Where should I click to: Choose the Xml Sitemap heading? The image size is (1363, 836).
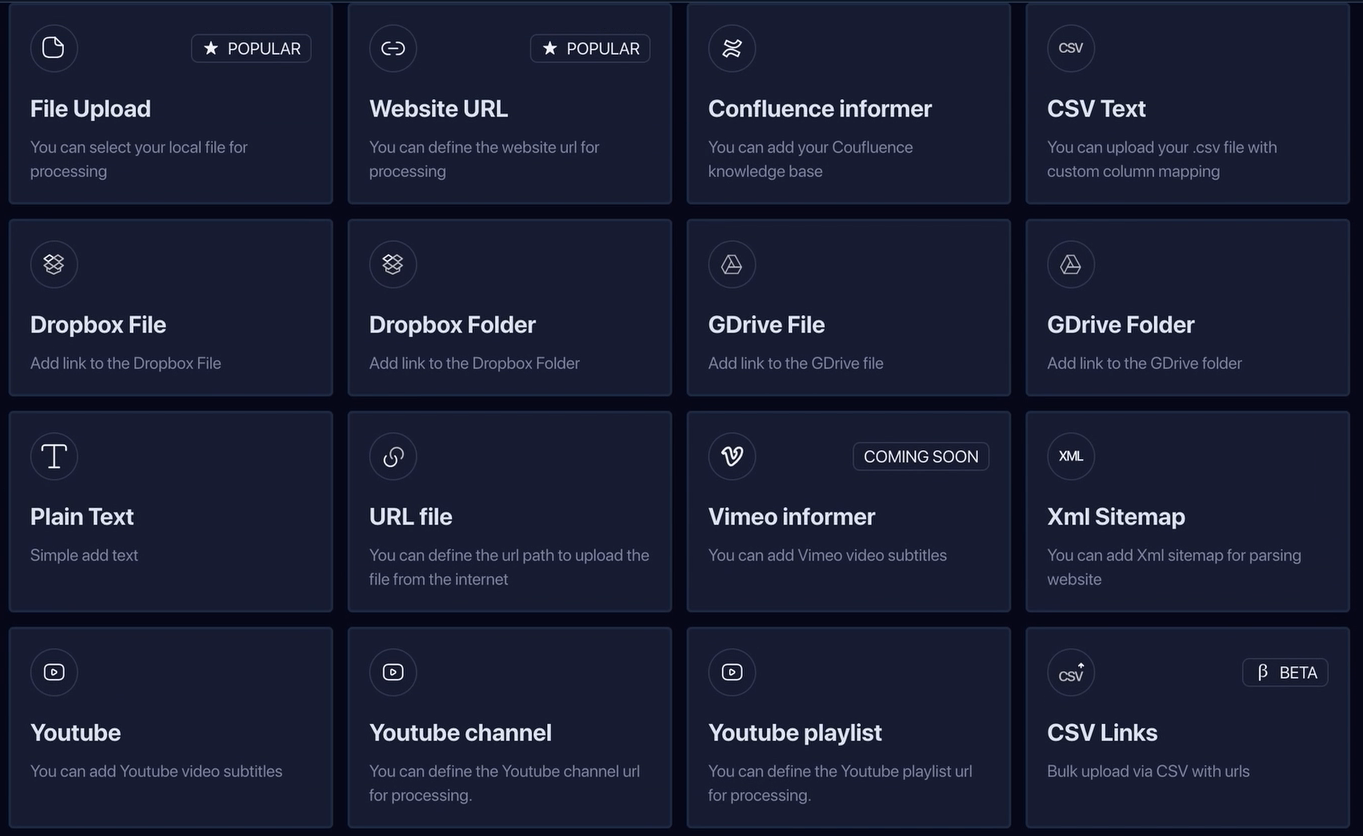click(x=1116, y=516)
